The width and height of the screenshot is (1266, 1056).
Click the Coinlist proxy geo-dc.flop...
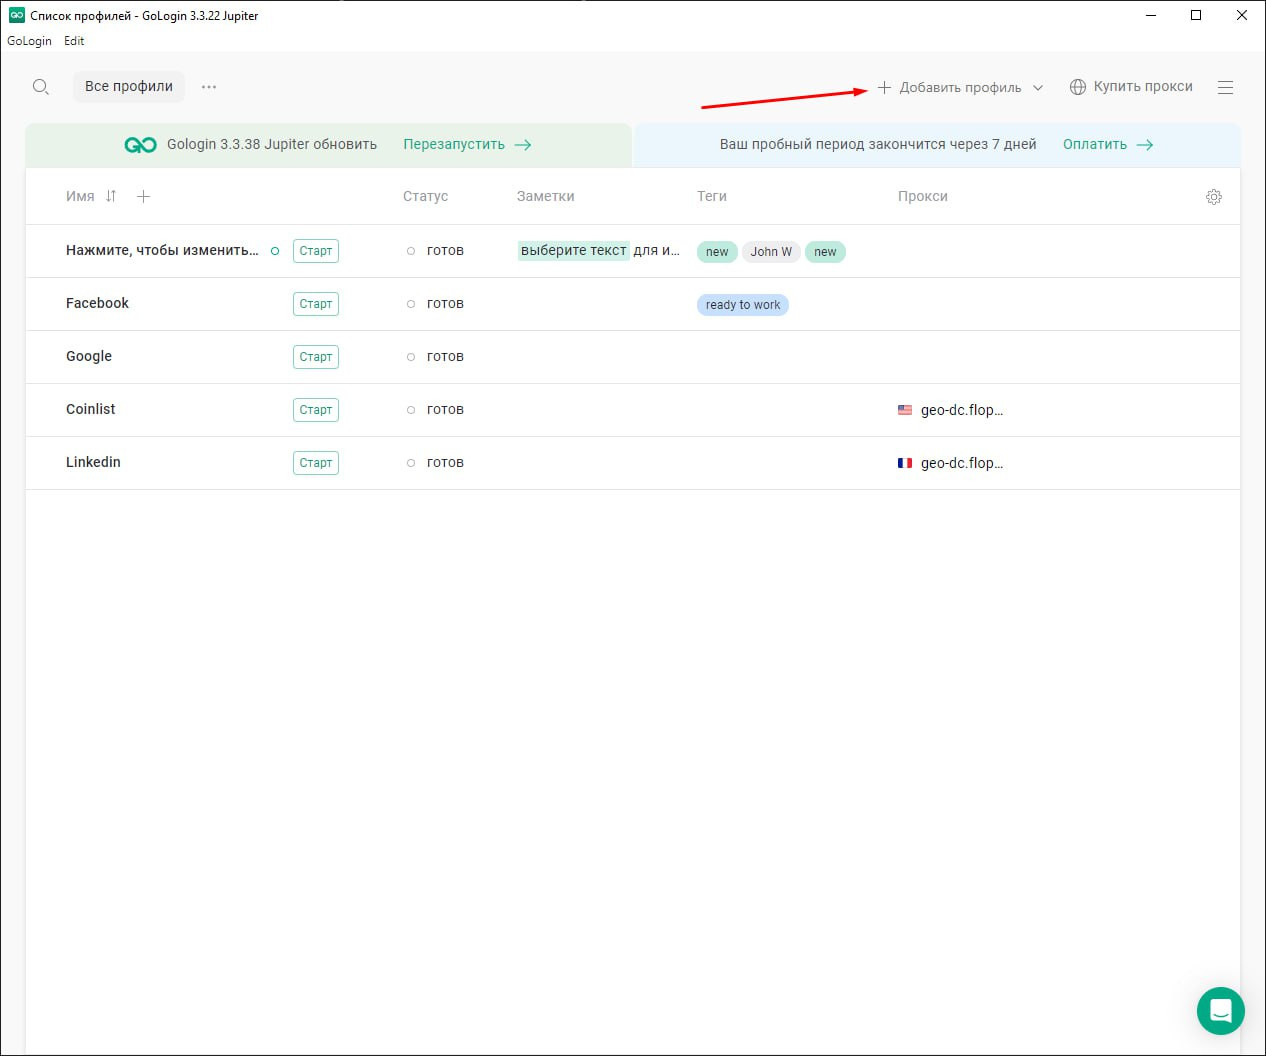coord(962,410)
